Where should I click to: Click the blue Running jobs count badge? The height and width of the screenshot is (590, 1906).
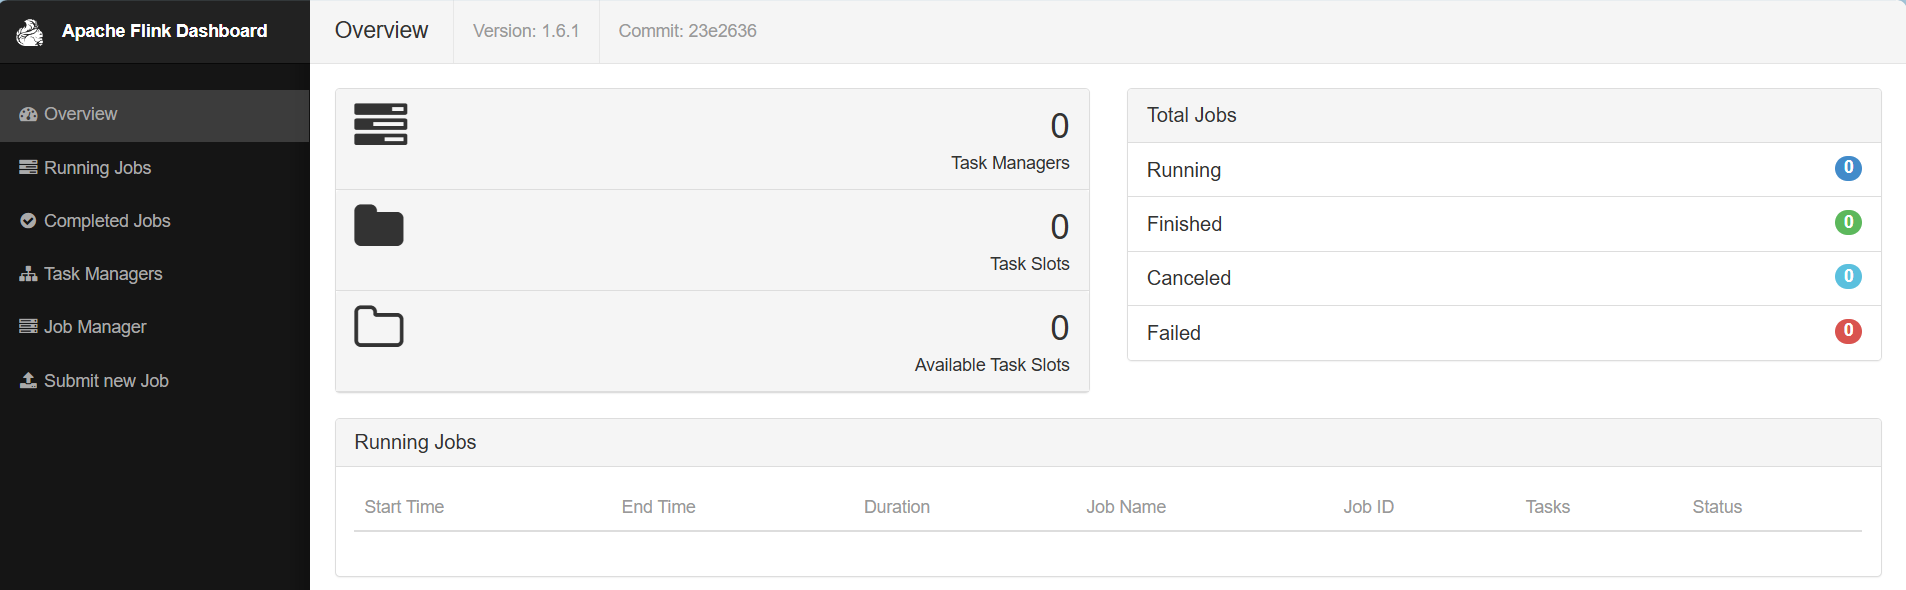point(1848,168)
